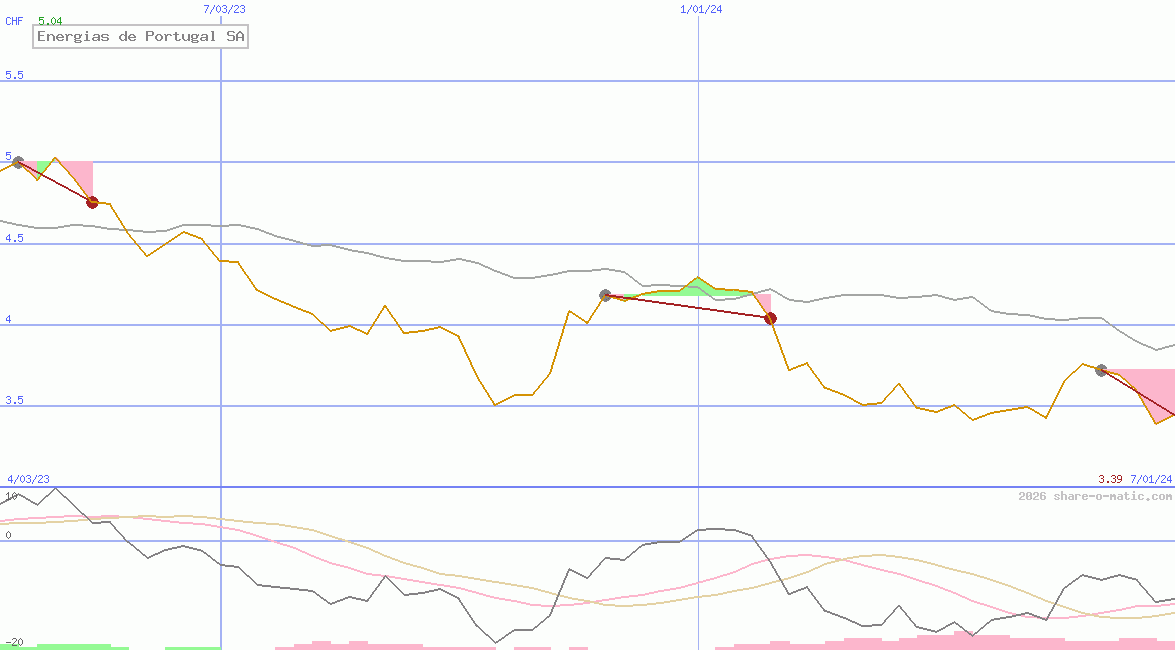Click the 4.5 price axis label
The image size is (1175, 650).
tap(14, 238)
